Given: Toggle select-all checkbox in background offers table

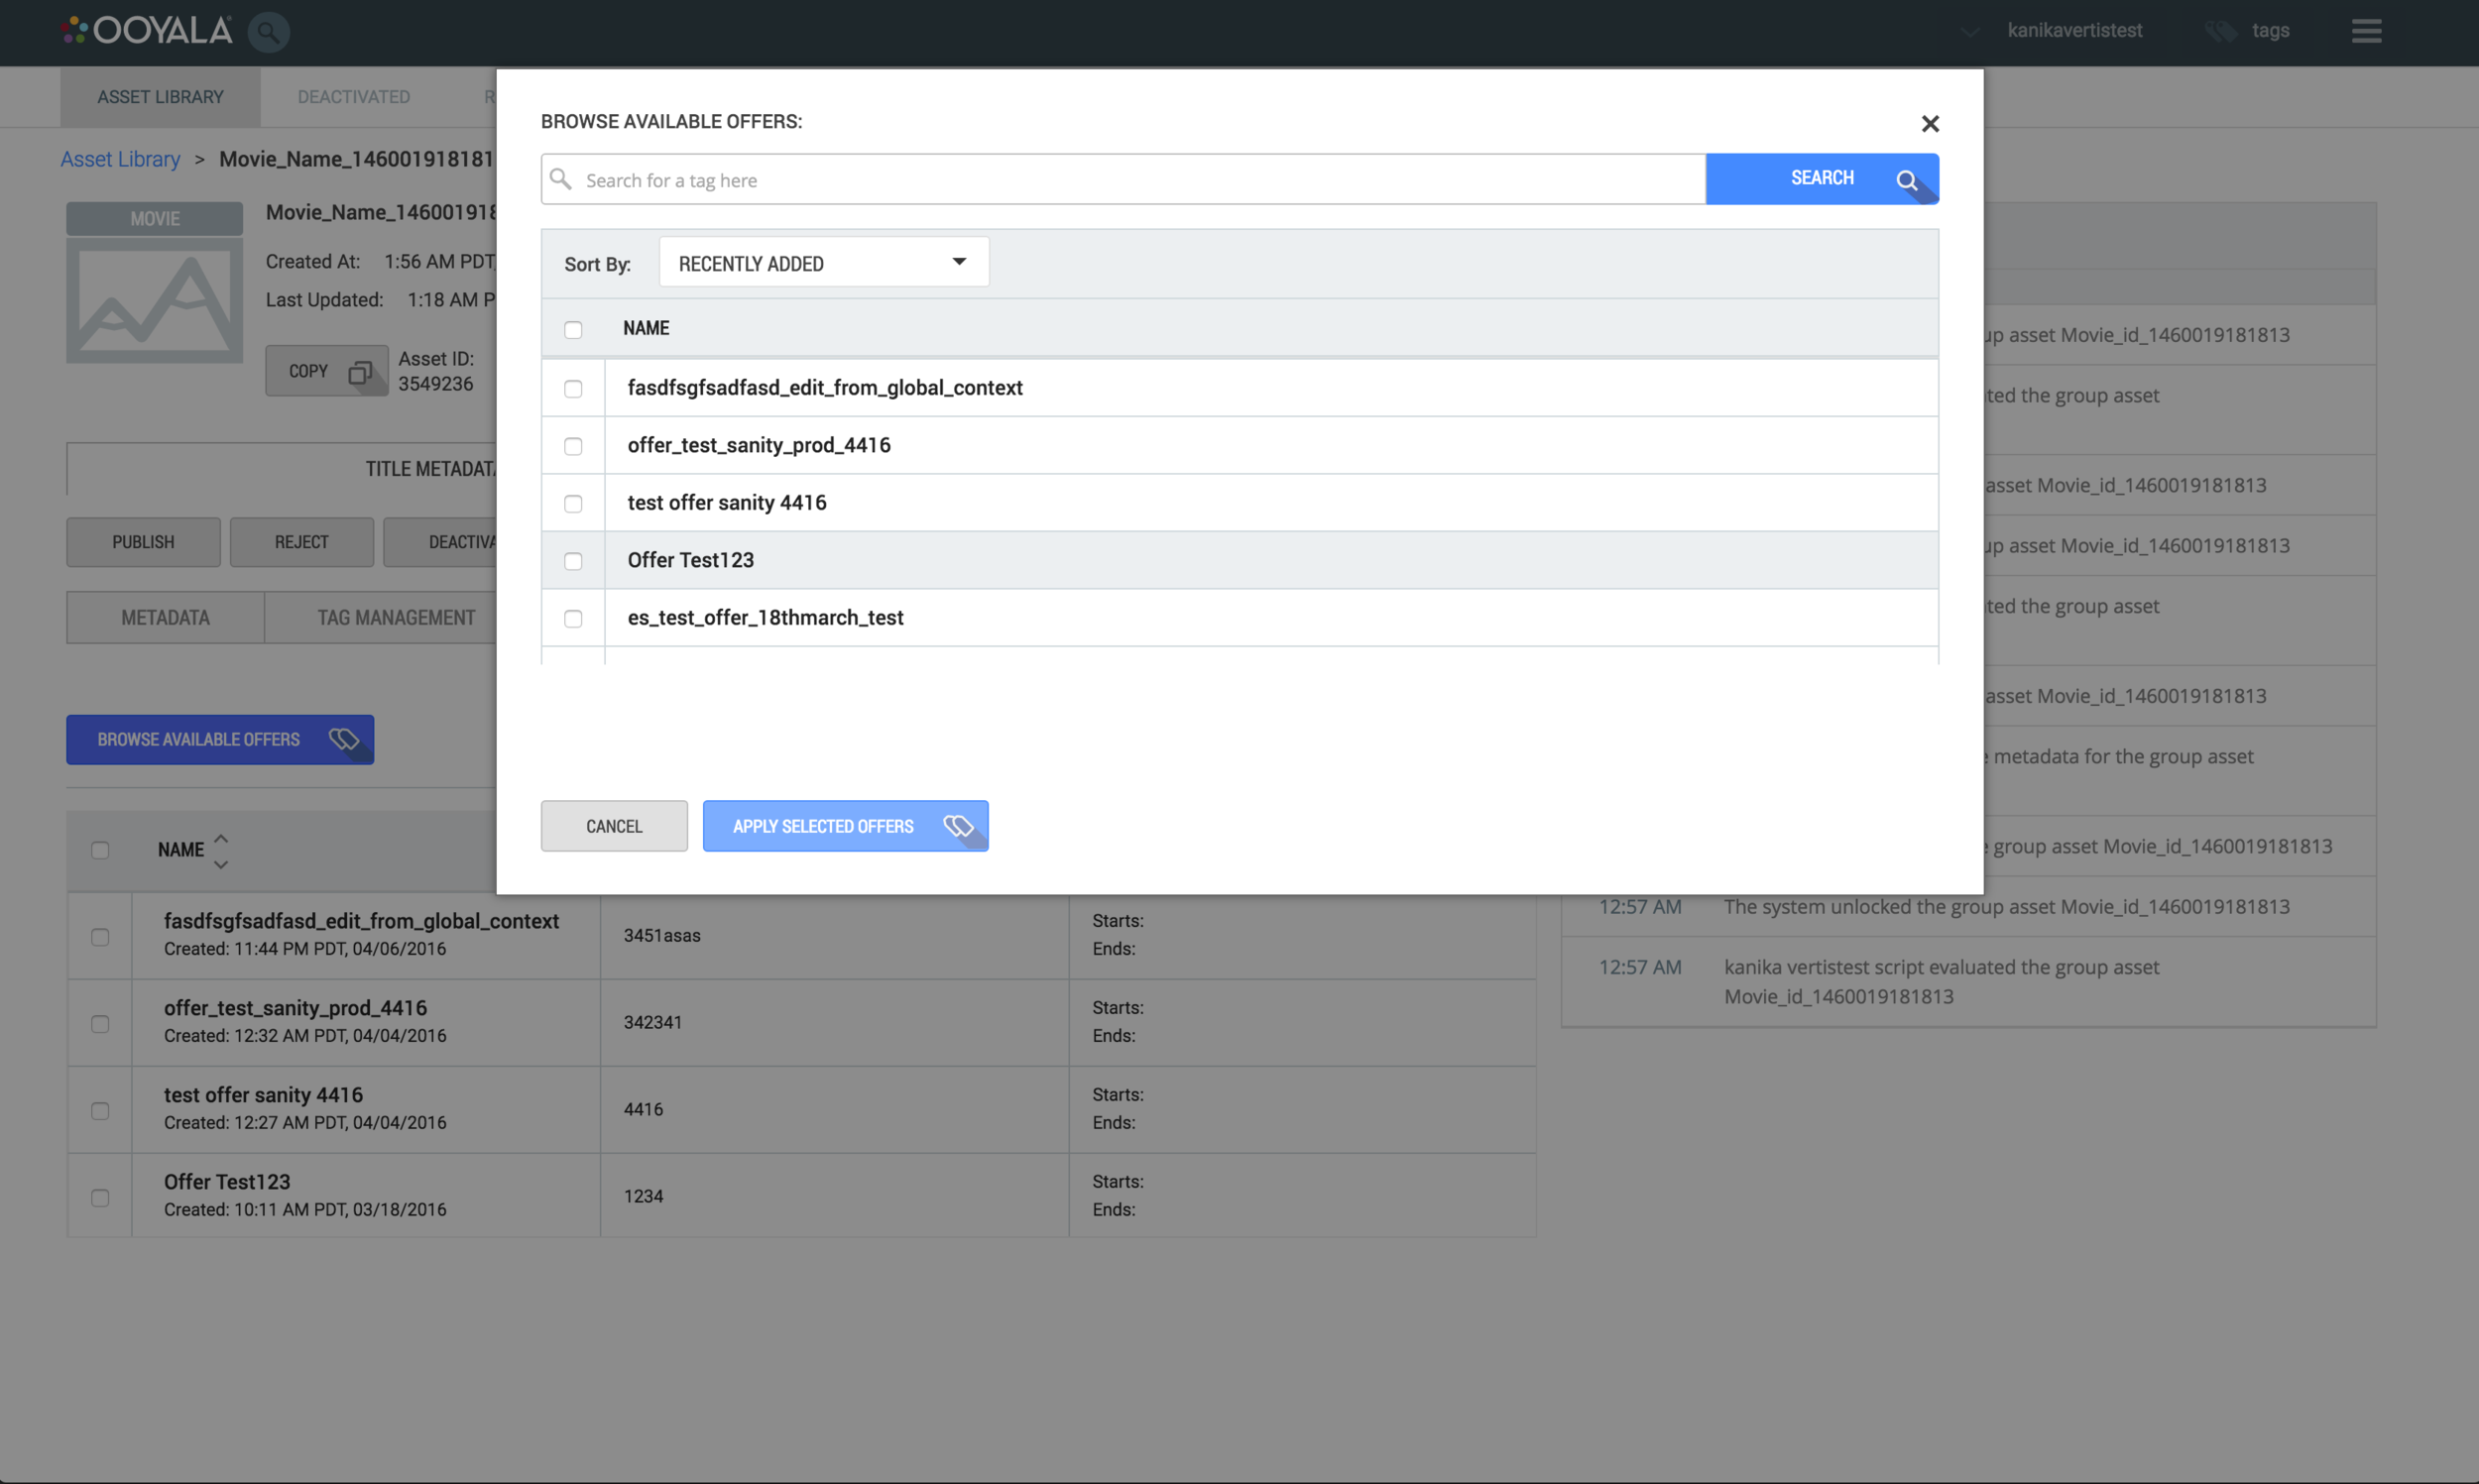Looking at the screenshot, I should click(x=100, y=850).
